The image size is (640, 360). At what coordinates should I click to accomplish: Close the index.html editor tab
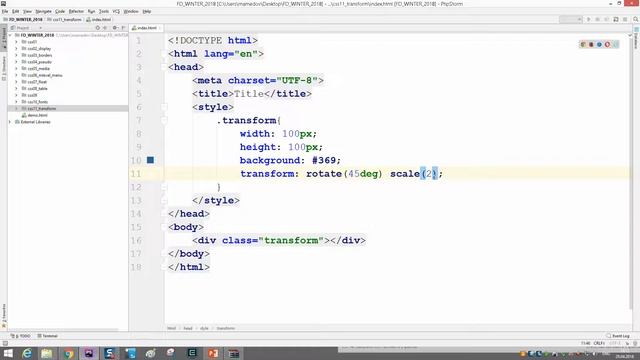[160, 28]
